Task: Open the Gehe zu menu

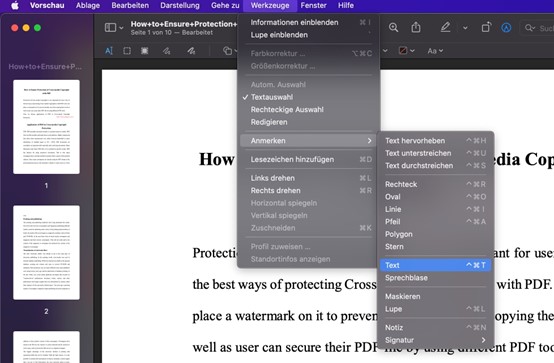Action: [x=225, y=5]
